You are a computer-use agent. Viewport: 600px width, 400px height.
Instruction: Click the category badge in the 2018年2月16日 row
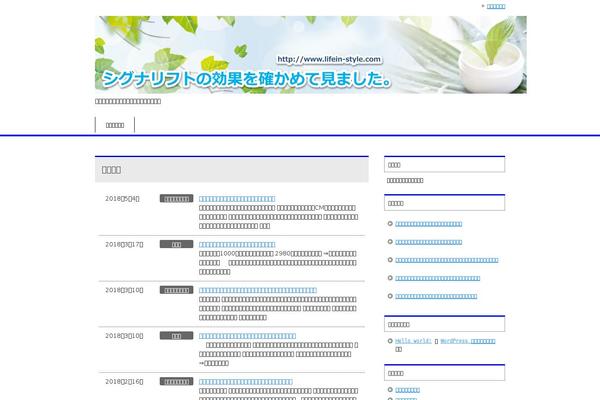tap(176, 382)
